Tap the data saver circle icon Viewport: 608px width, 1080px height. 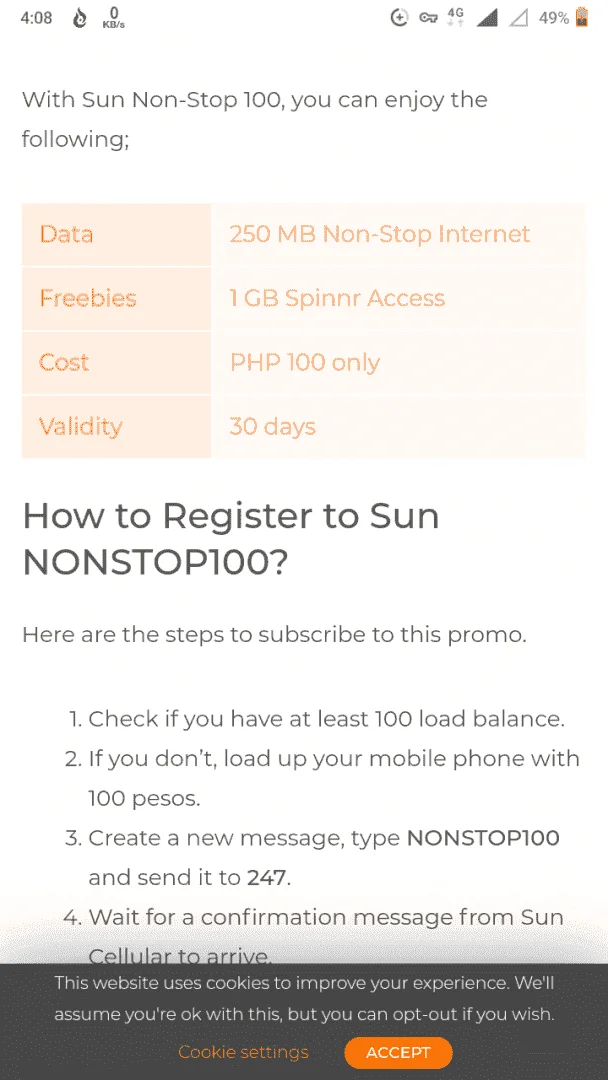point(399,18)
